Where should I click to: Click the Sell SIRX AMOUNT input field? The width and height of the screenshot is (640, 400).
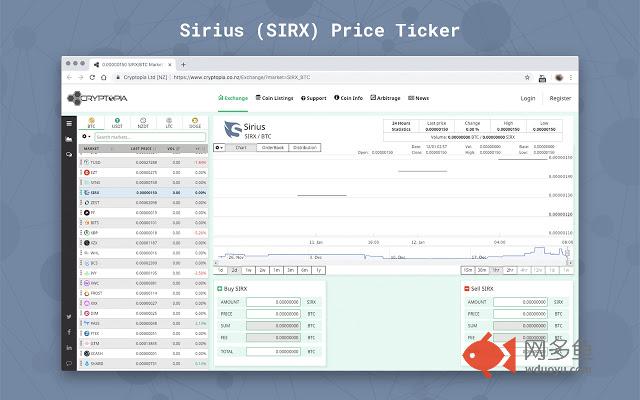520,302
